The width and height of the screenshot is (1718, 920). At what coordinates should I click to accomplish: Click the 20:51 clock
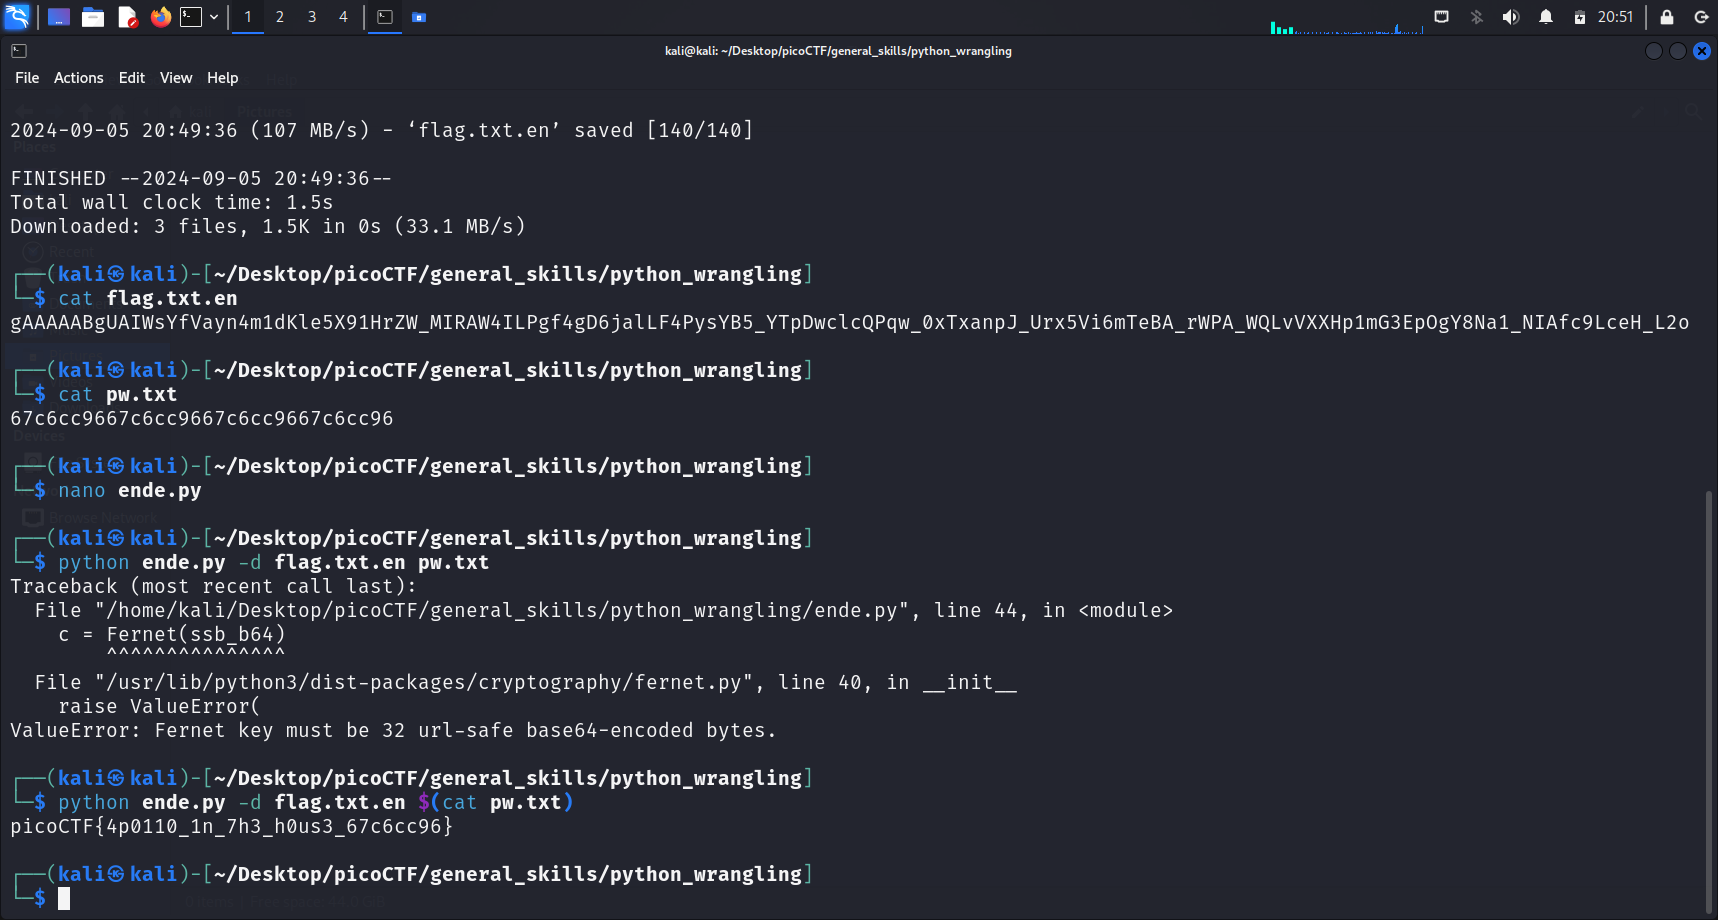(1615, 17)
